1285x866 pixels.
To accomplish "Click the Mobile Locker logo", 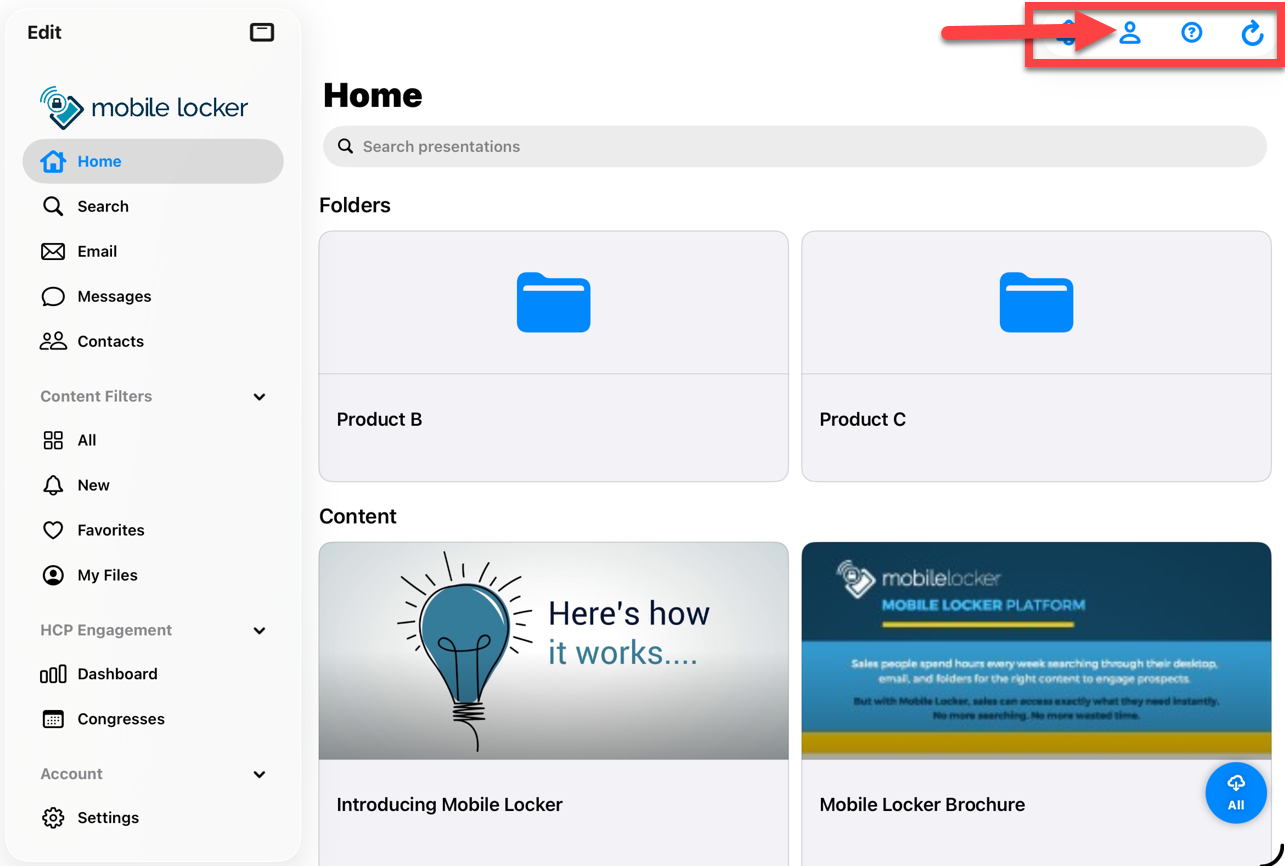I will 143,107.
